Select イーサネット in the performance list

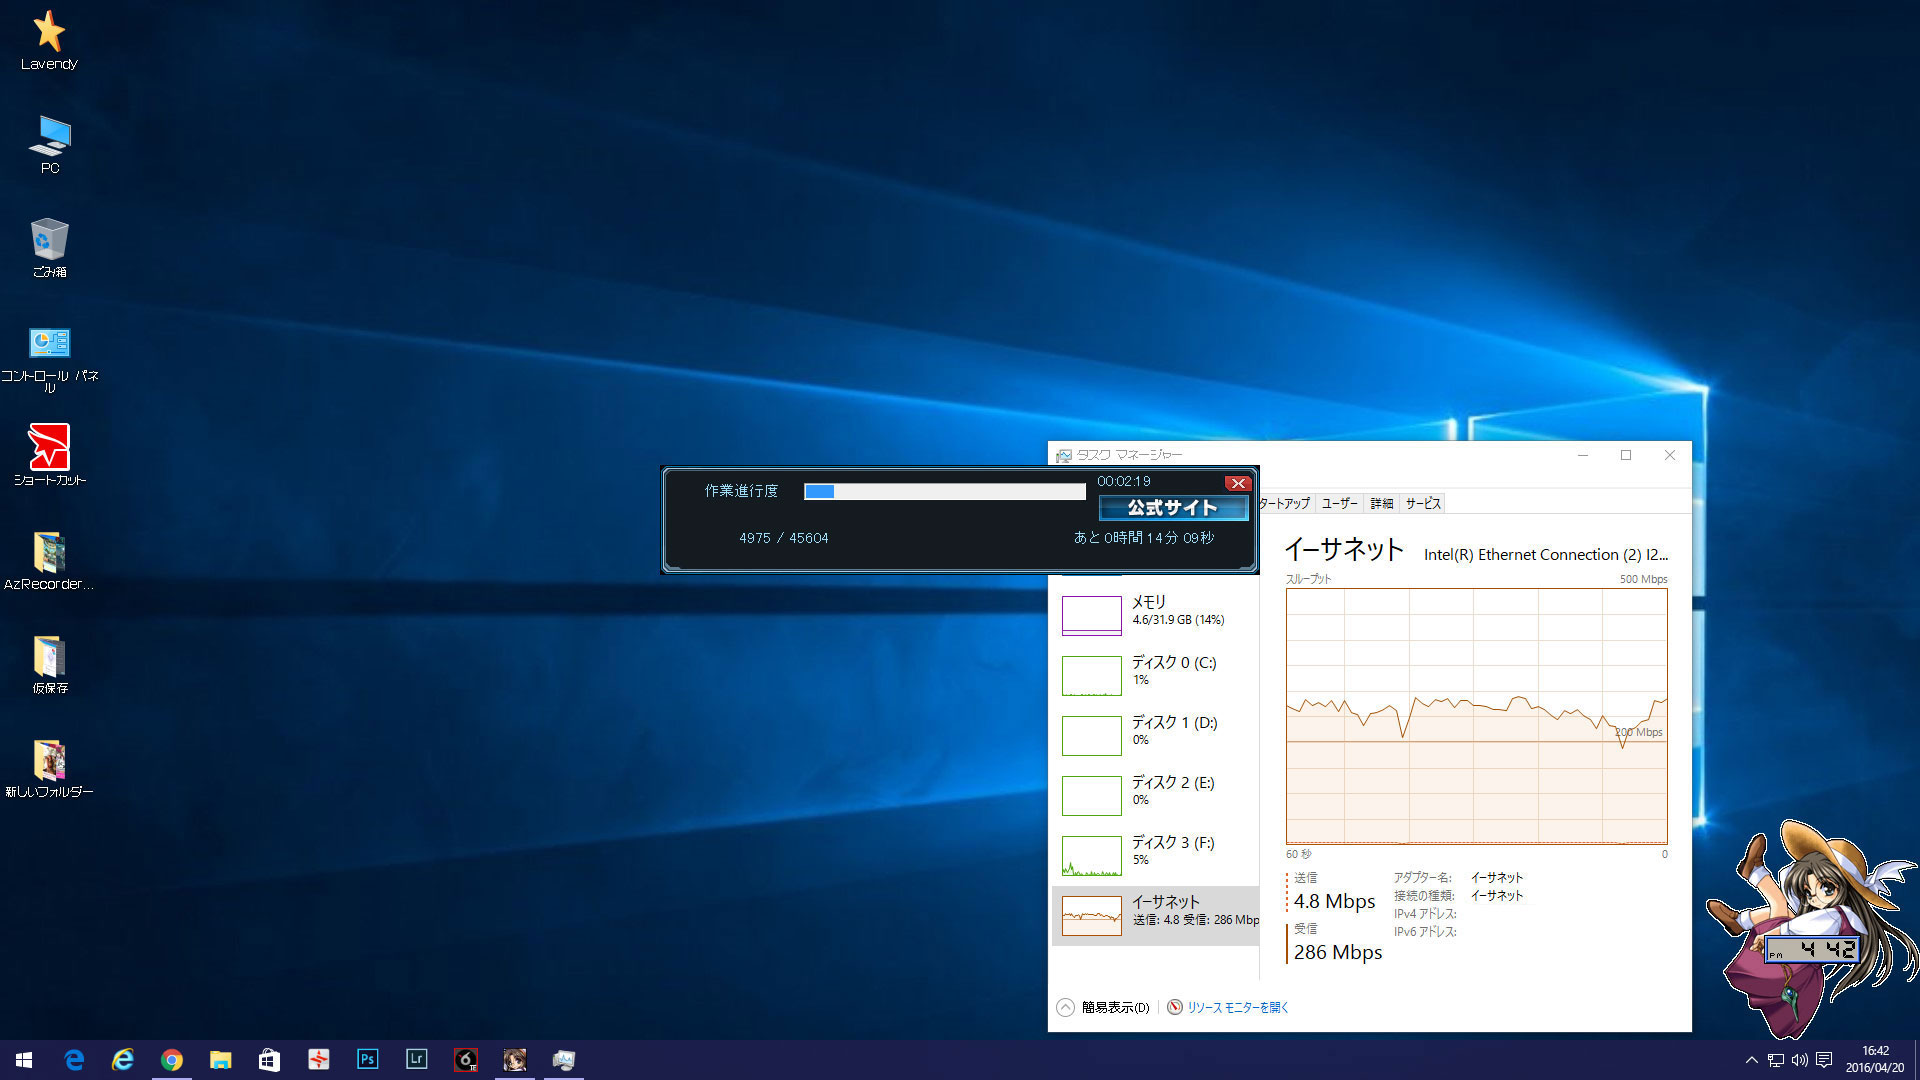point(1155,915)
